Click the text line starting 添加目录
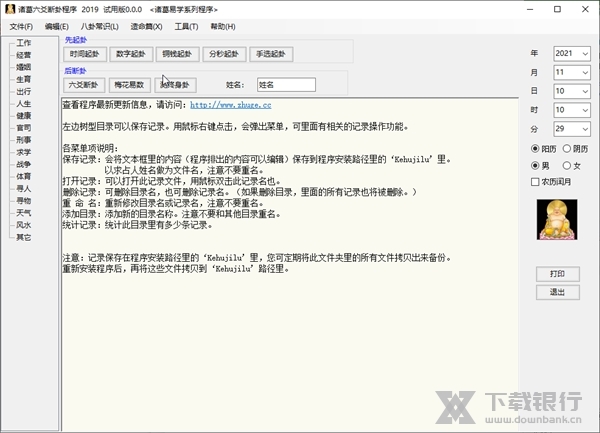The width and height of the screenshot is (600, 433). (x=172, y=214)
